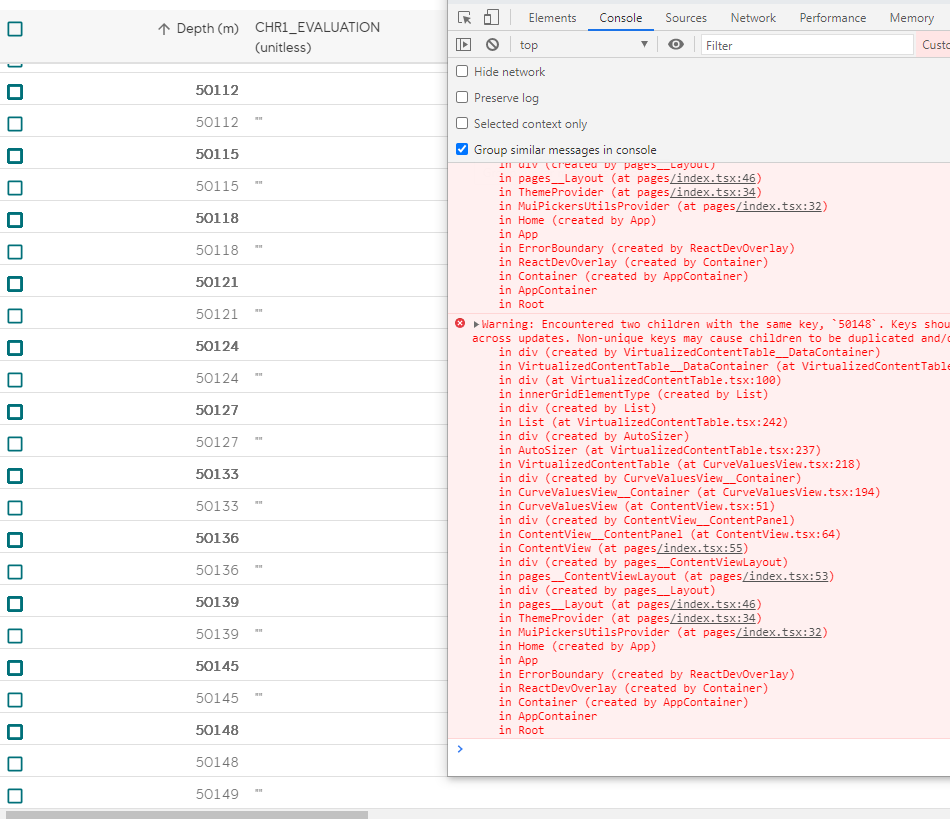Open the Network panel

coord(753,17)
